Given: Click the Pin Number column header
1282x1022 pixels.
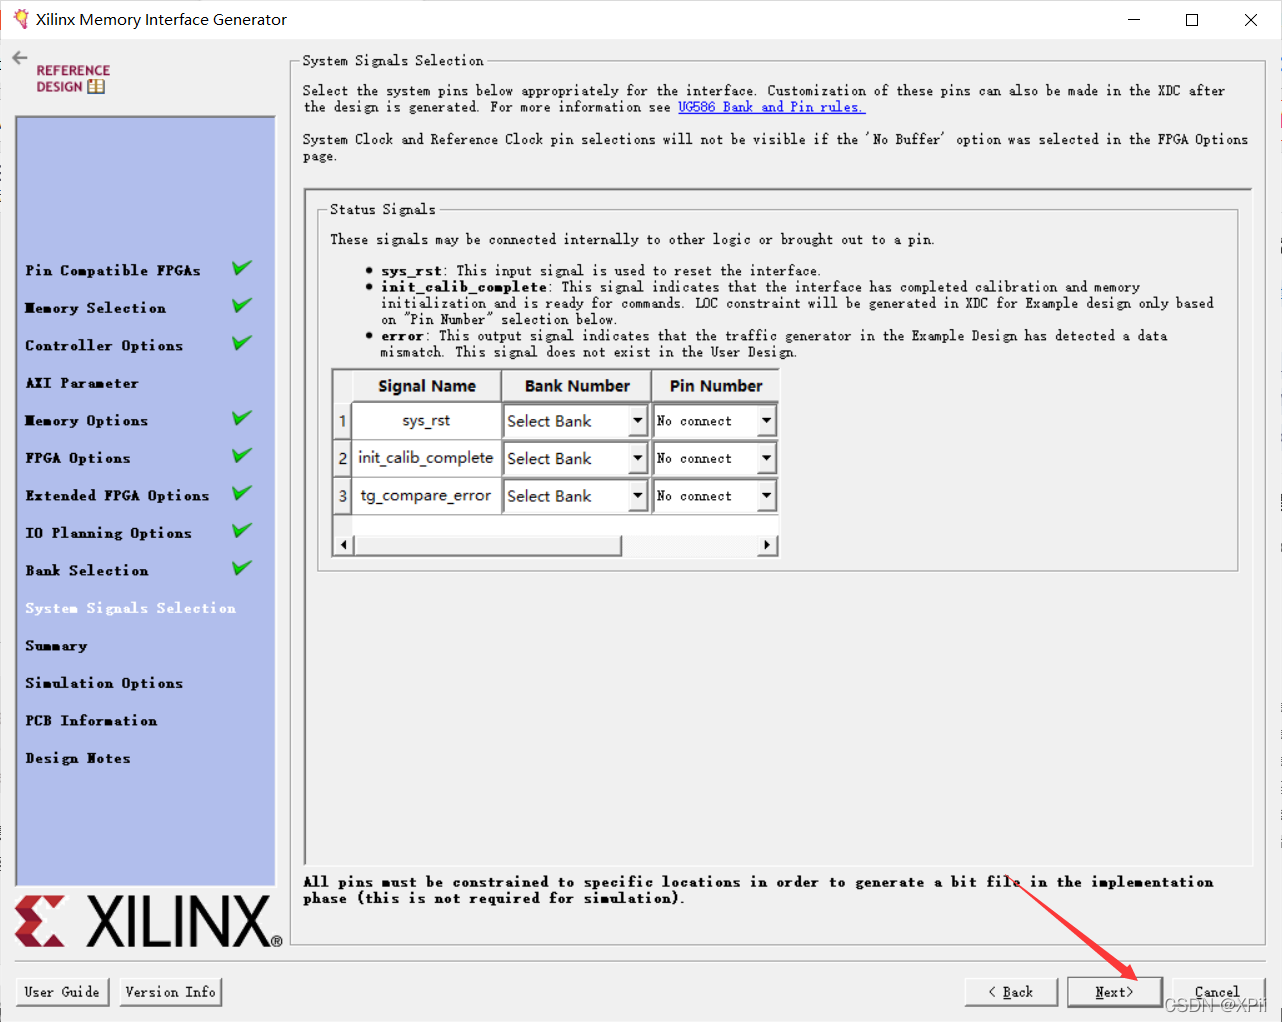Looking at the screenshot, I should pos(716,386).
